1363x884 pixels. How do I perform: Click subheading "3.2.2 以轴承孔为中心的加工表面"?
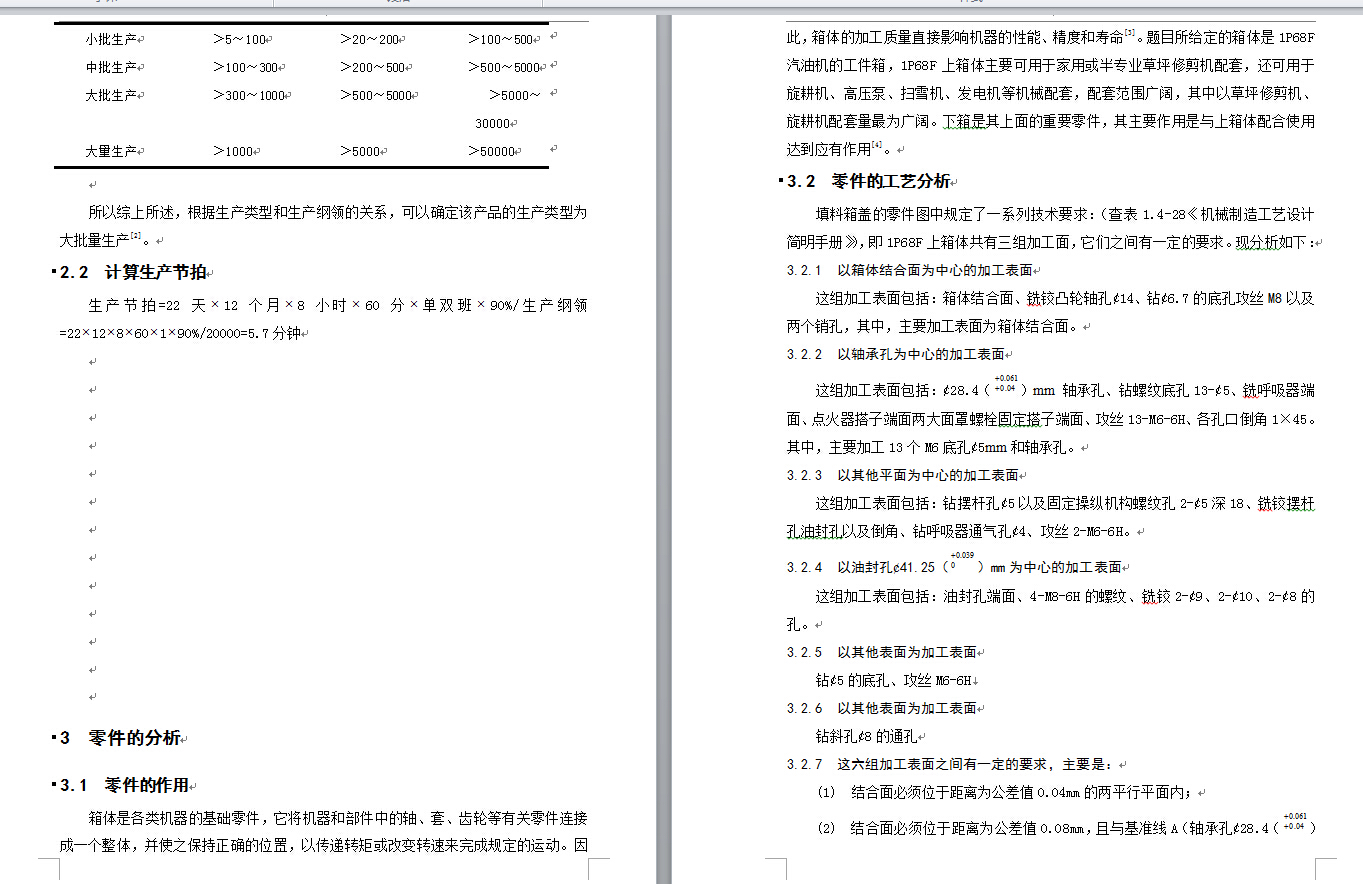897,354
